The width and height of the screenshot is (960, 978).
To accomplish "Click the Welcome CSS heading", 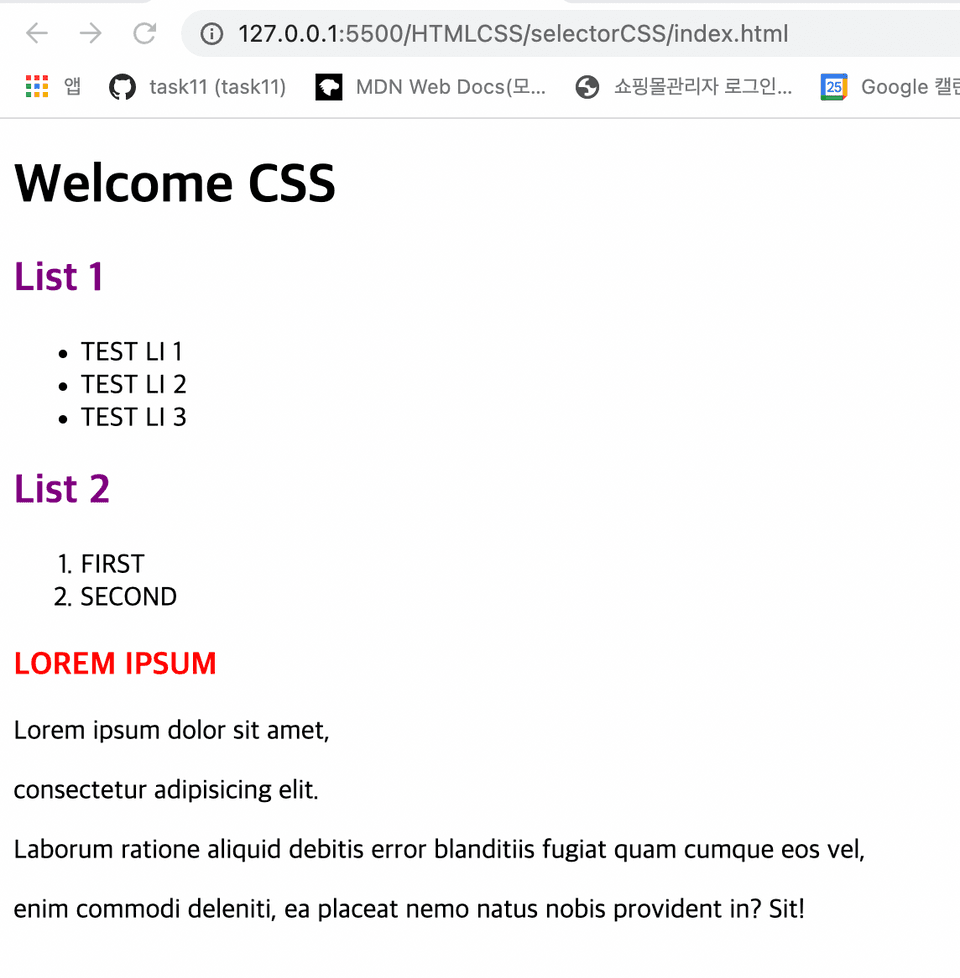I will click(175, 183).
